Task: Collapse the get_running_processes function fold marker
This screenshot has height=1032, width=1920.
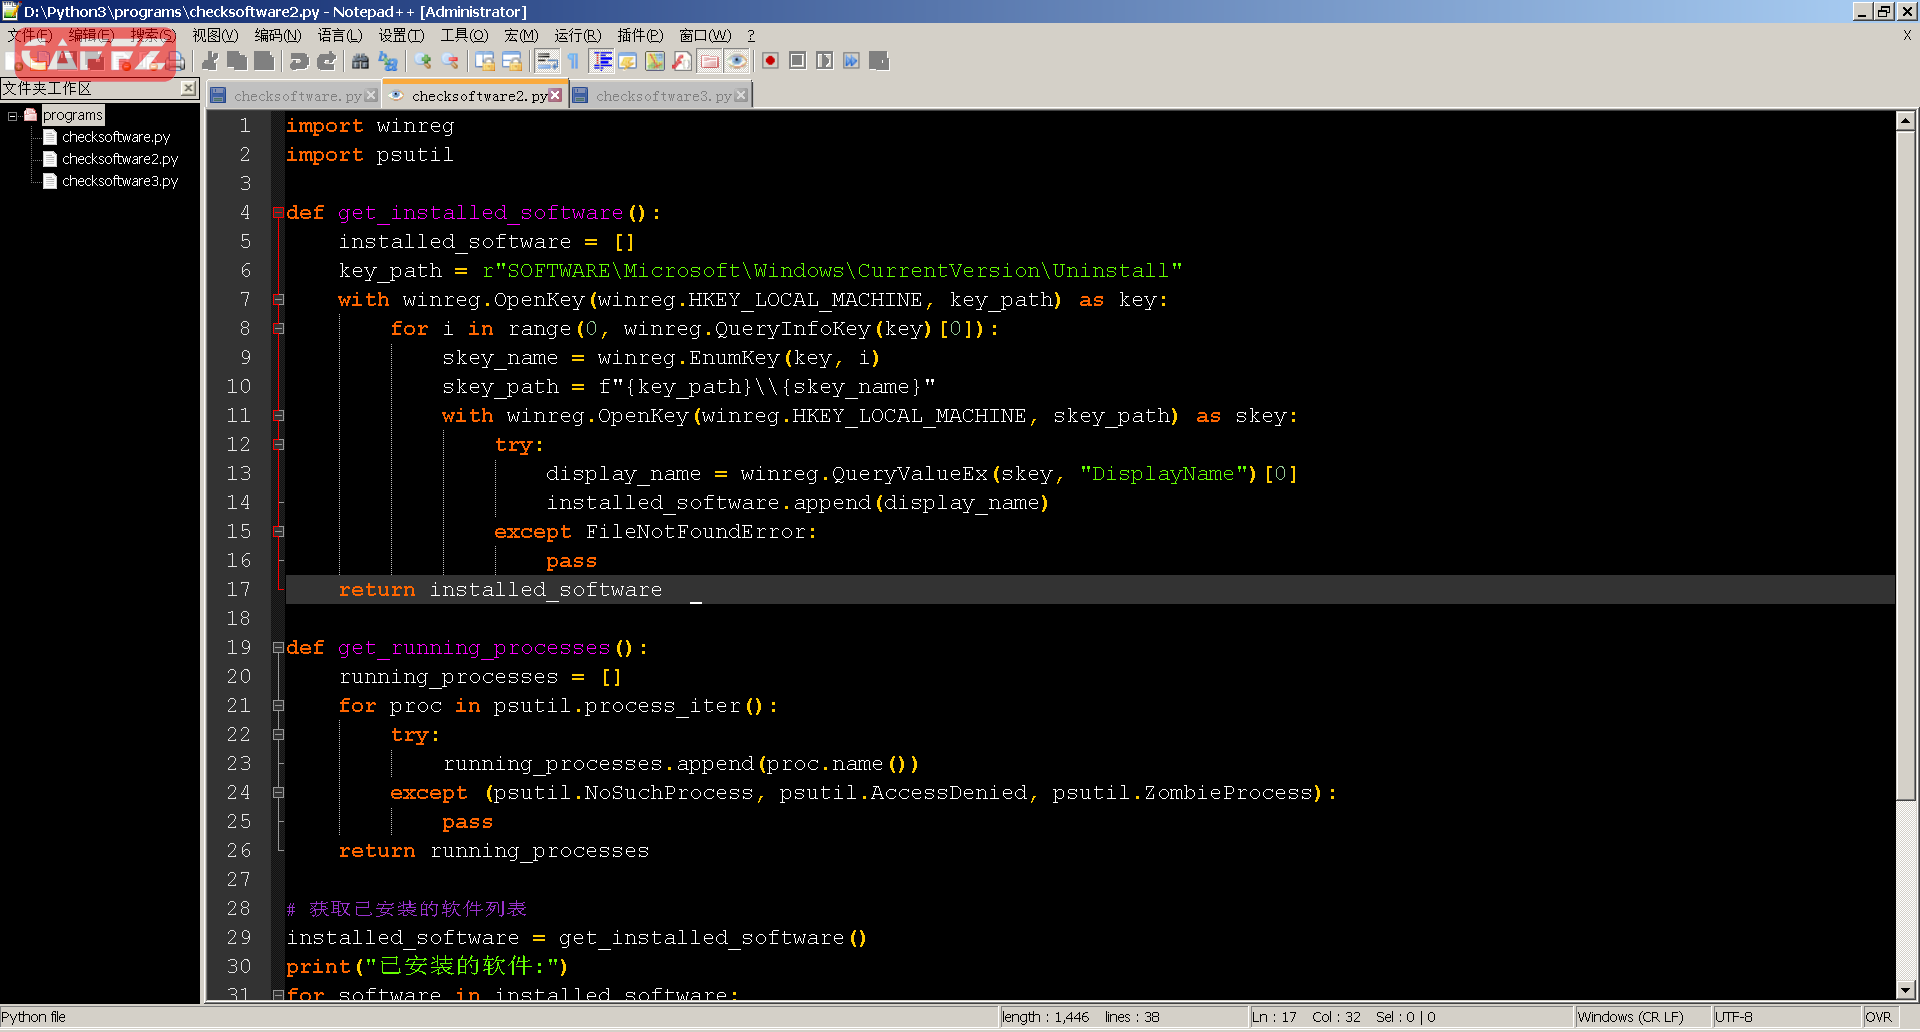Action: pyautogui.click(x=278, y=648)
